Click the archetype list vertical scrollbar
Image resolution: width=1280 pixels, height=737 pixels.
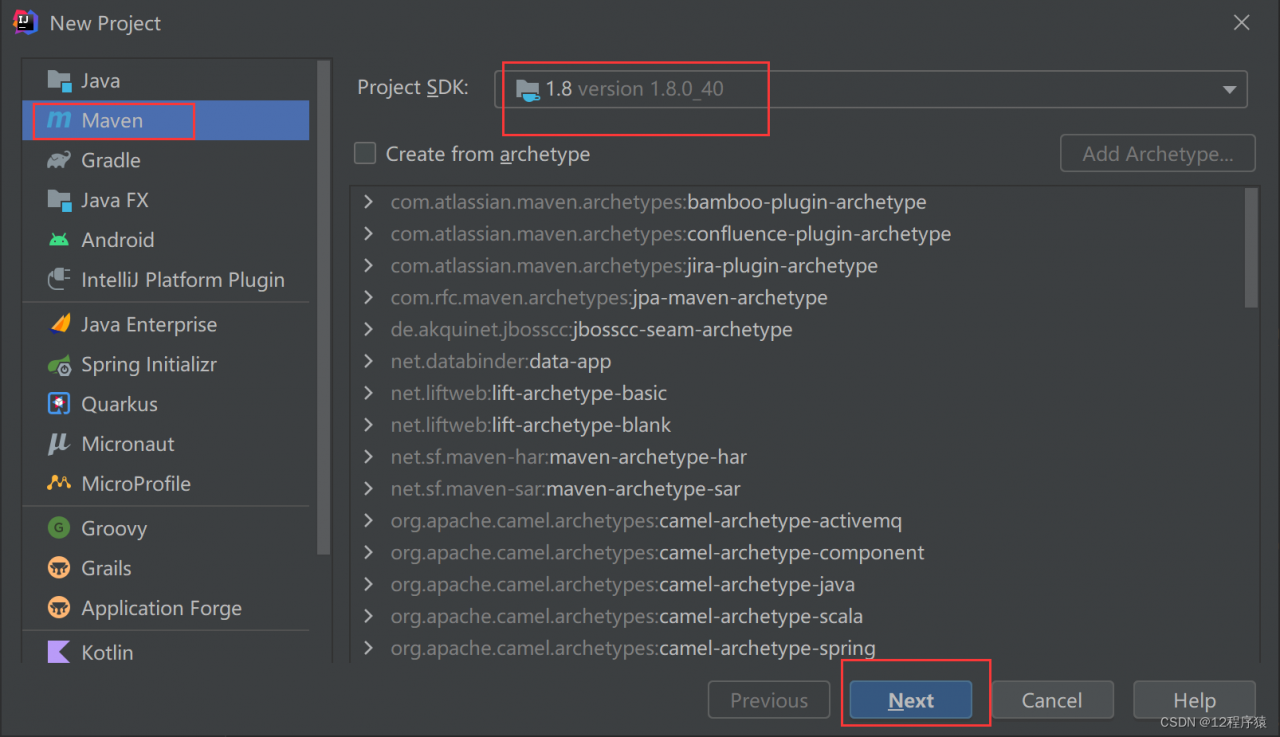click(x=1251, y=248)
